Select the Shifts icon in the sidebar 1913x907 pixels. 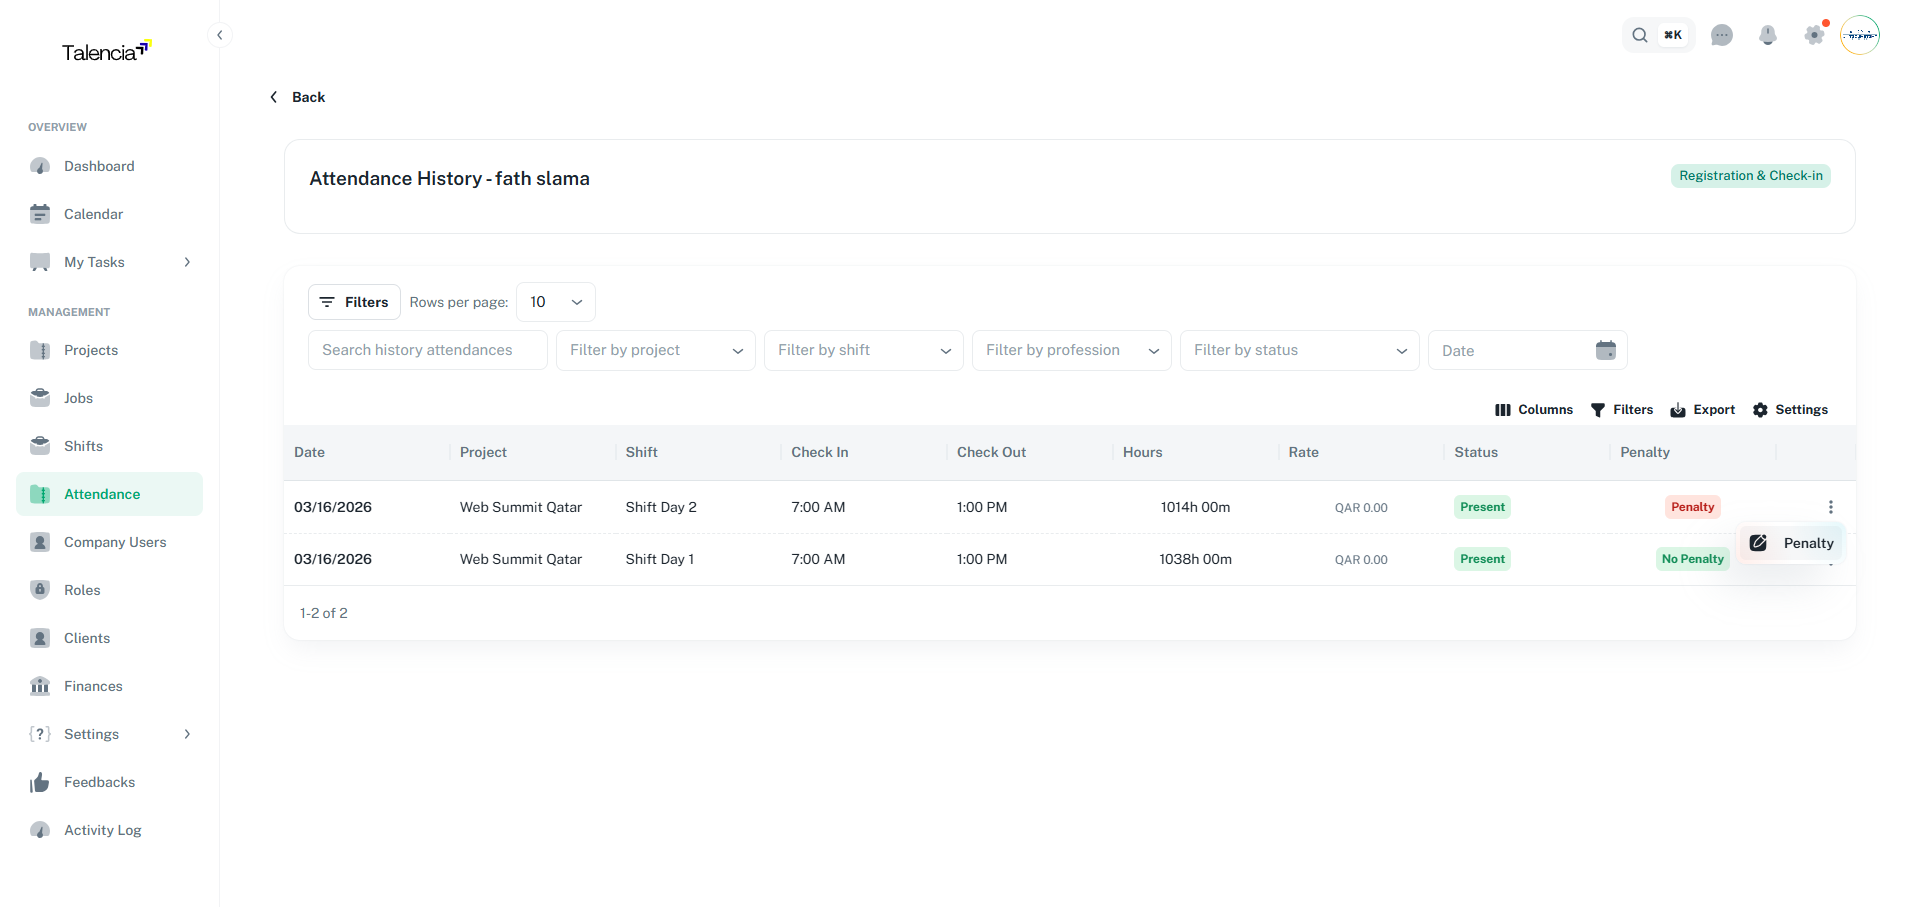pyautogui.click(x=40, y=446)
